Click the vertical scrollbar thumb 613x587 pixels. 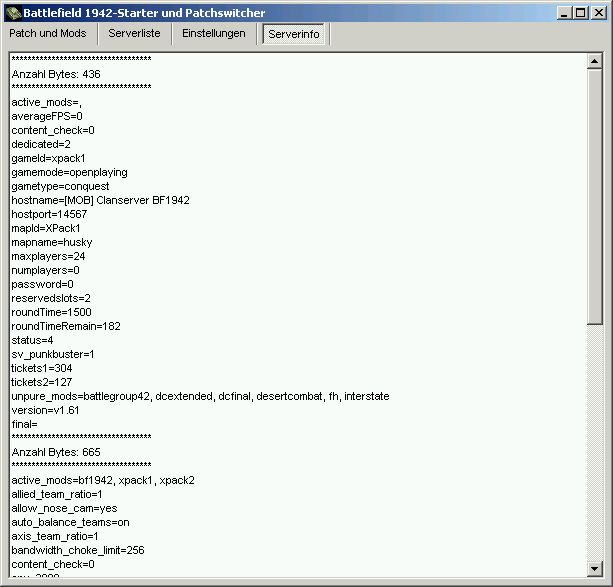[595, 196]
